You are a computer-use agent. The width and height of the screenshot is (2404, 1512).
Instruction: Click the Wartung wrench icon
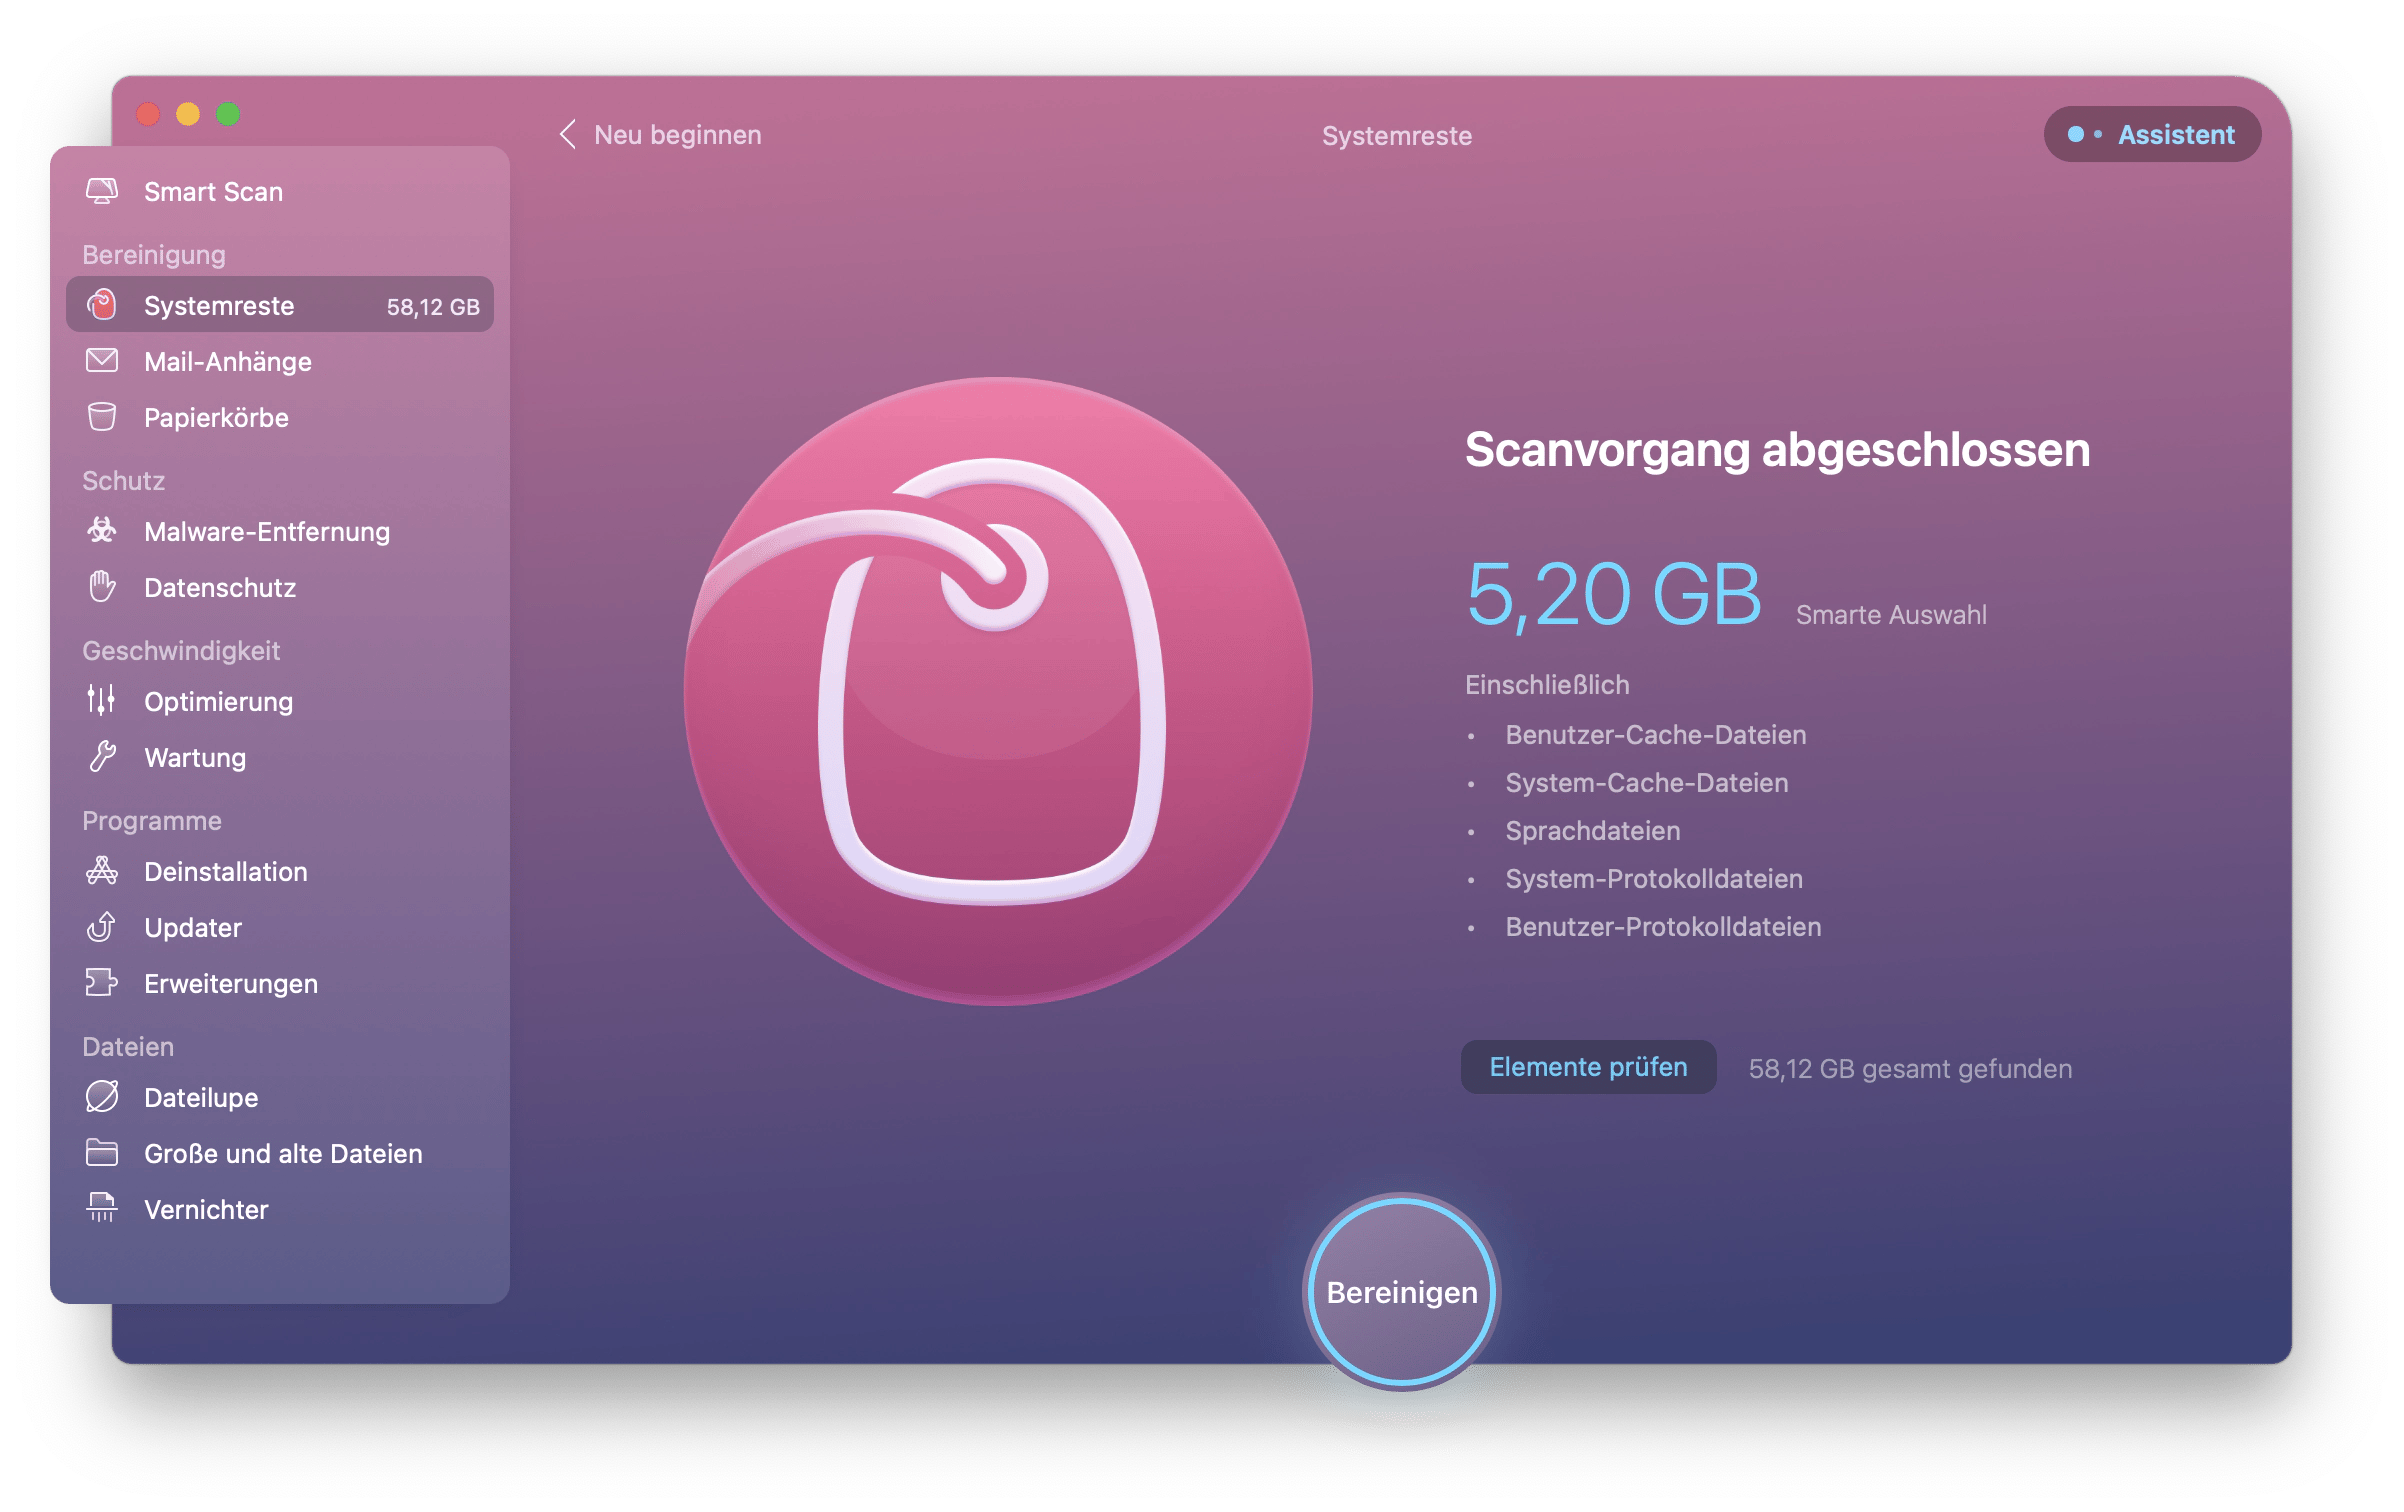click(x=102, y=757)
